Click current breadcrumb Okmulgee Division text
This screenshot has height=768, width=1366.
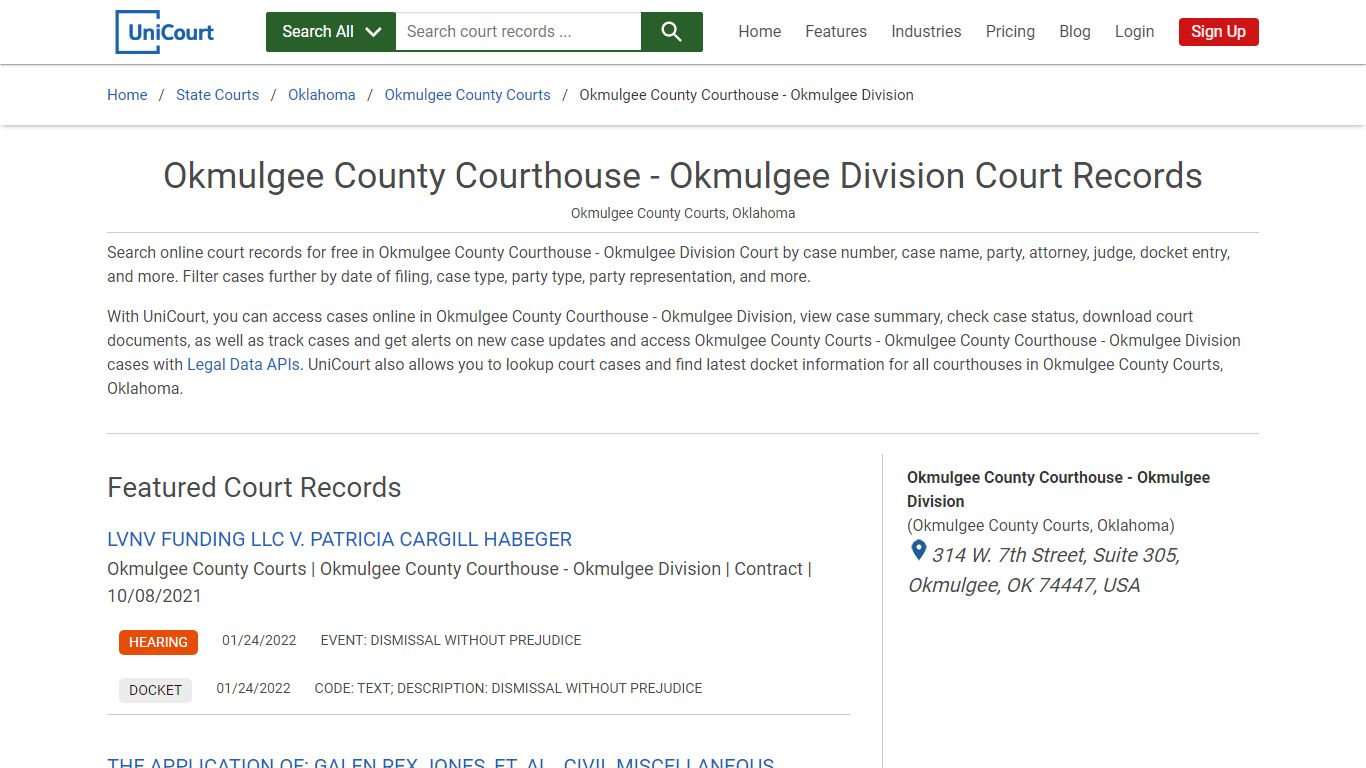click(746, 95)
